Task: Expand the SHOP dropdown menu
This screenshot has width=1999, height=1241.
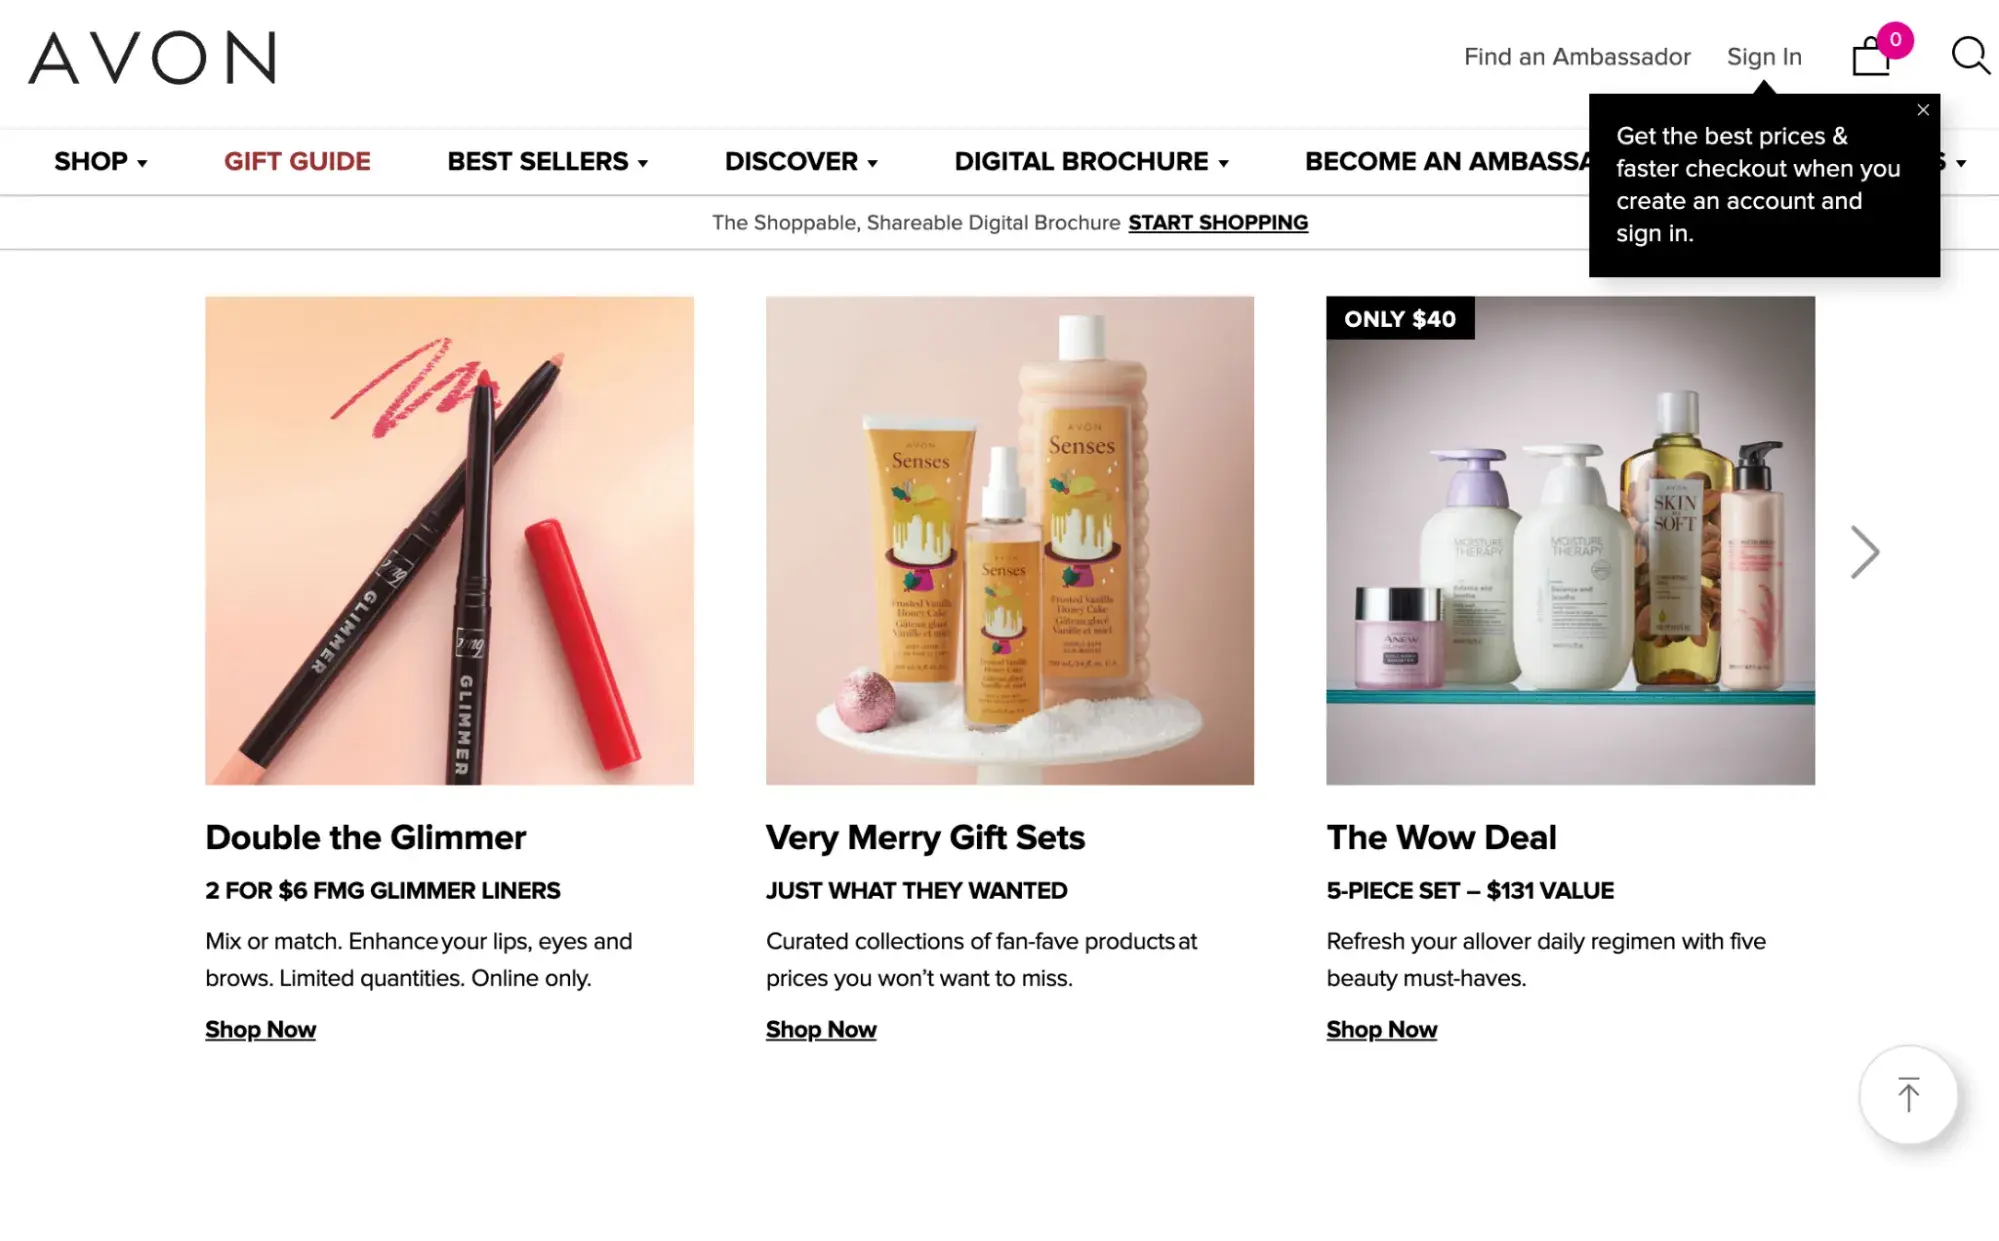Action: click(101, 161)
